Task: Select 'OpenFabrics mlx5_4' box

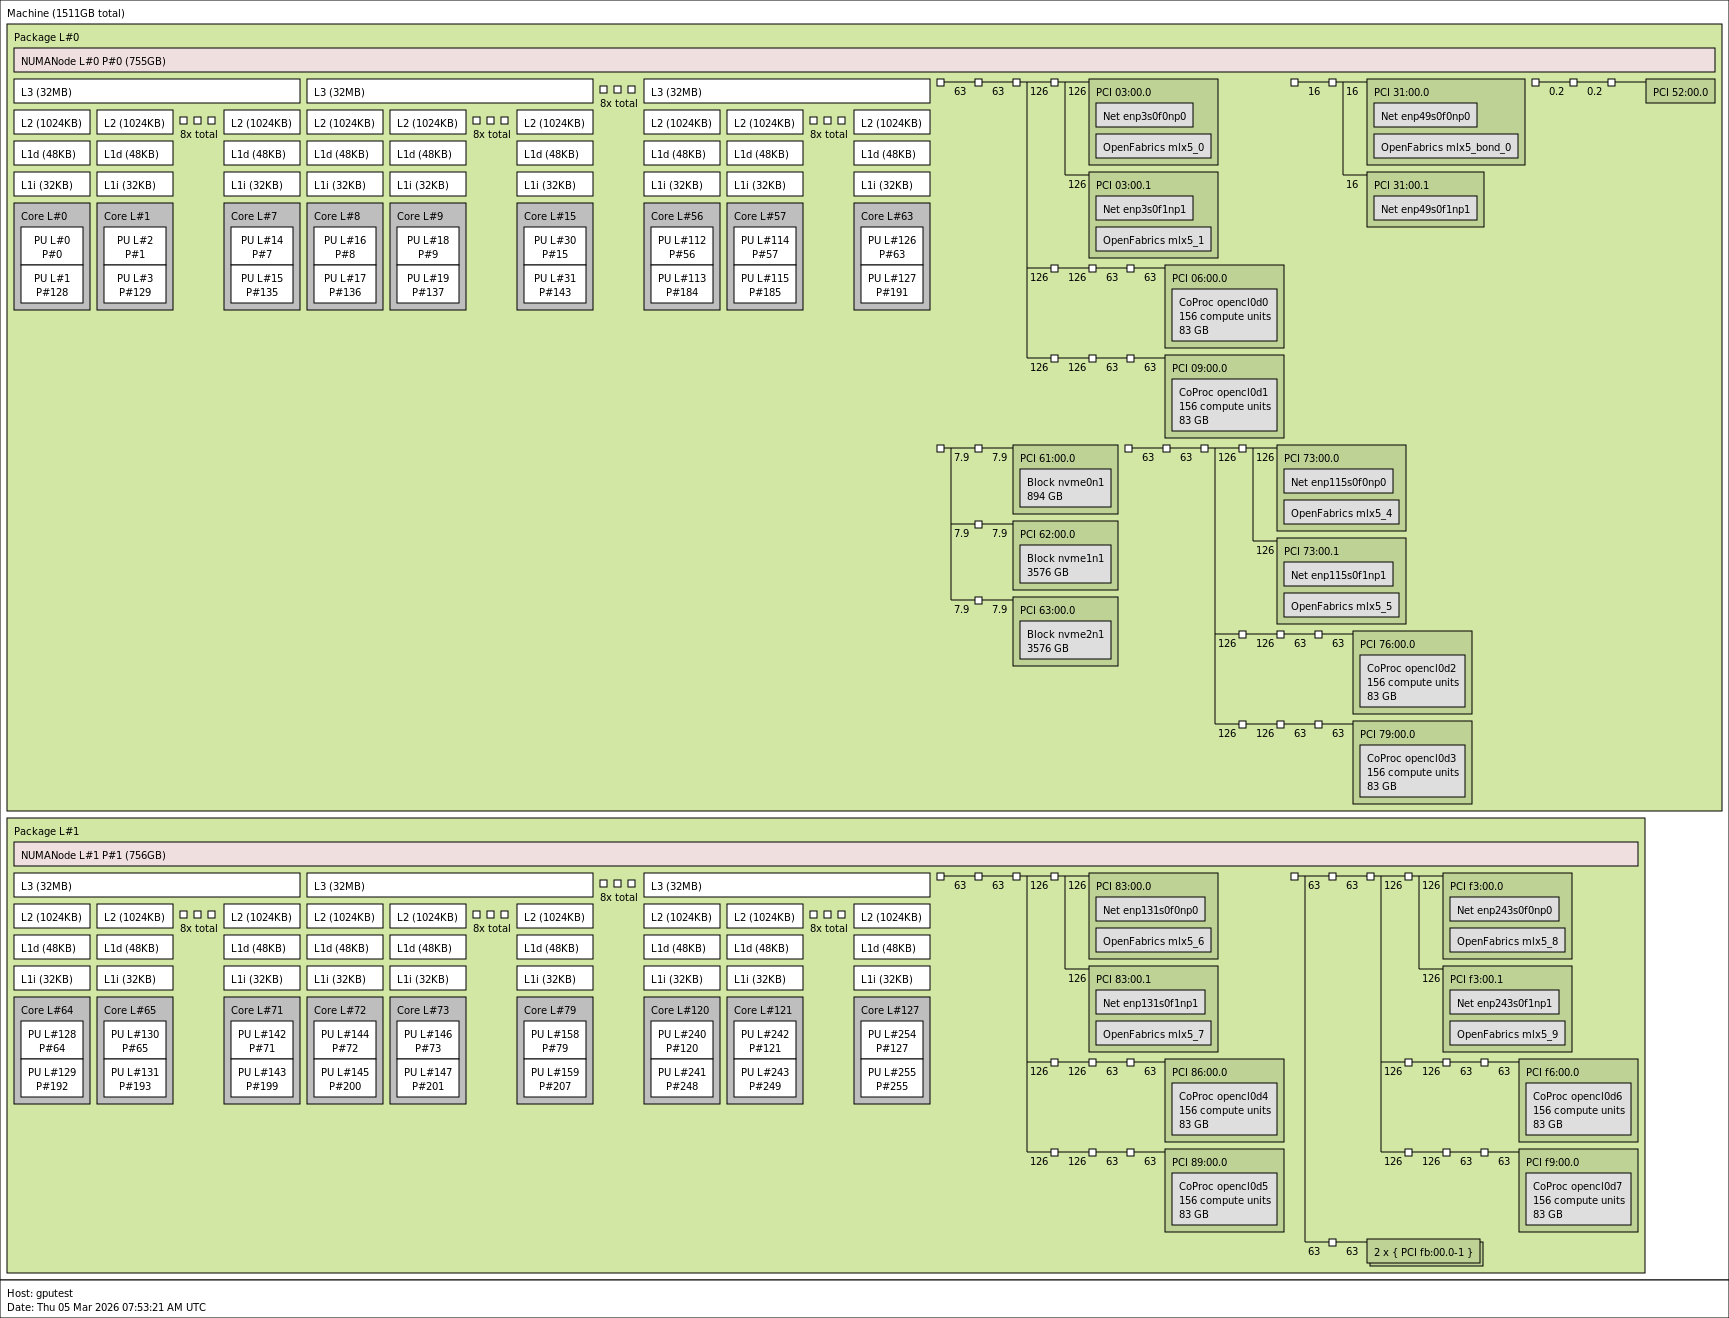Action: (1341, 513)
